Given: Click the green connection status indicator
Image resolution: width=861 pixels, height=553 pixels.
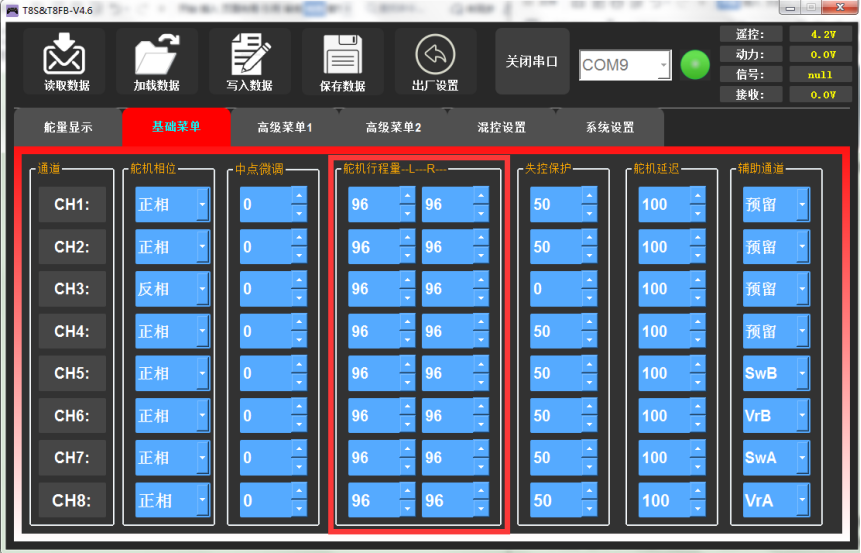Looking at the screenshot, I should (x=694, y=65).
